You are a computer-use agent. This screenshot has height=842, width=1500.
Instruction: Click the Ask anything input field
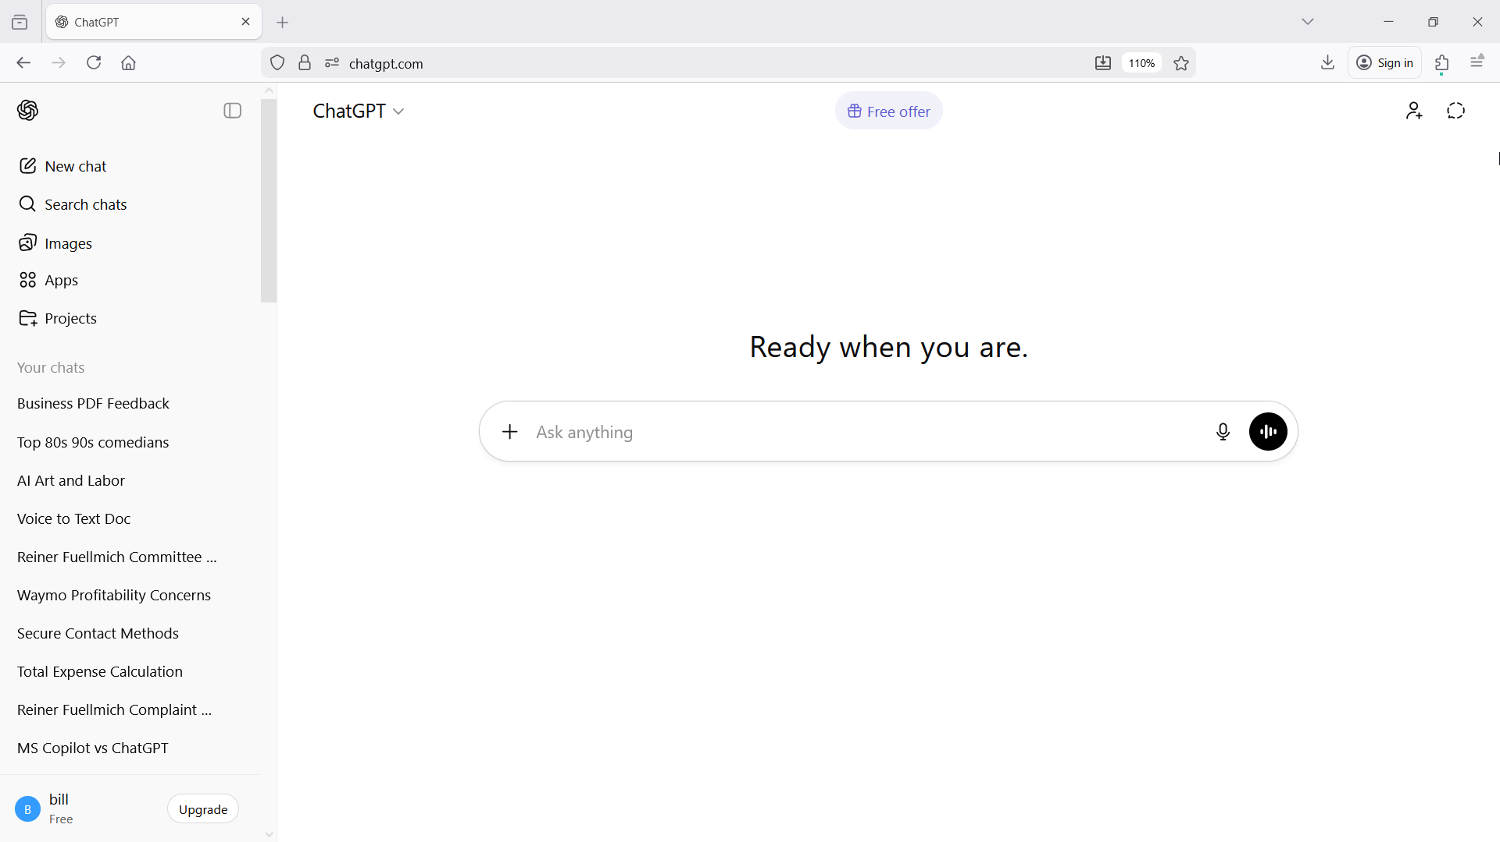pyautogui.click(x=860, y=432)
